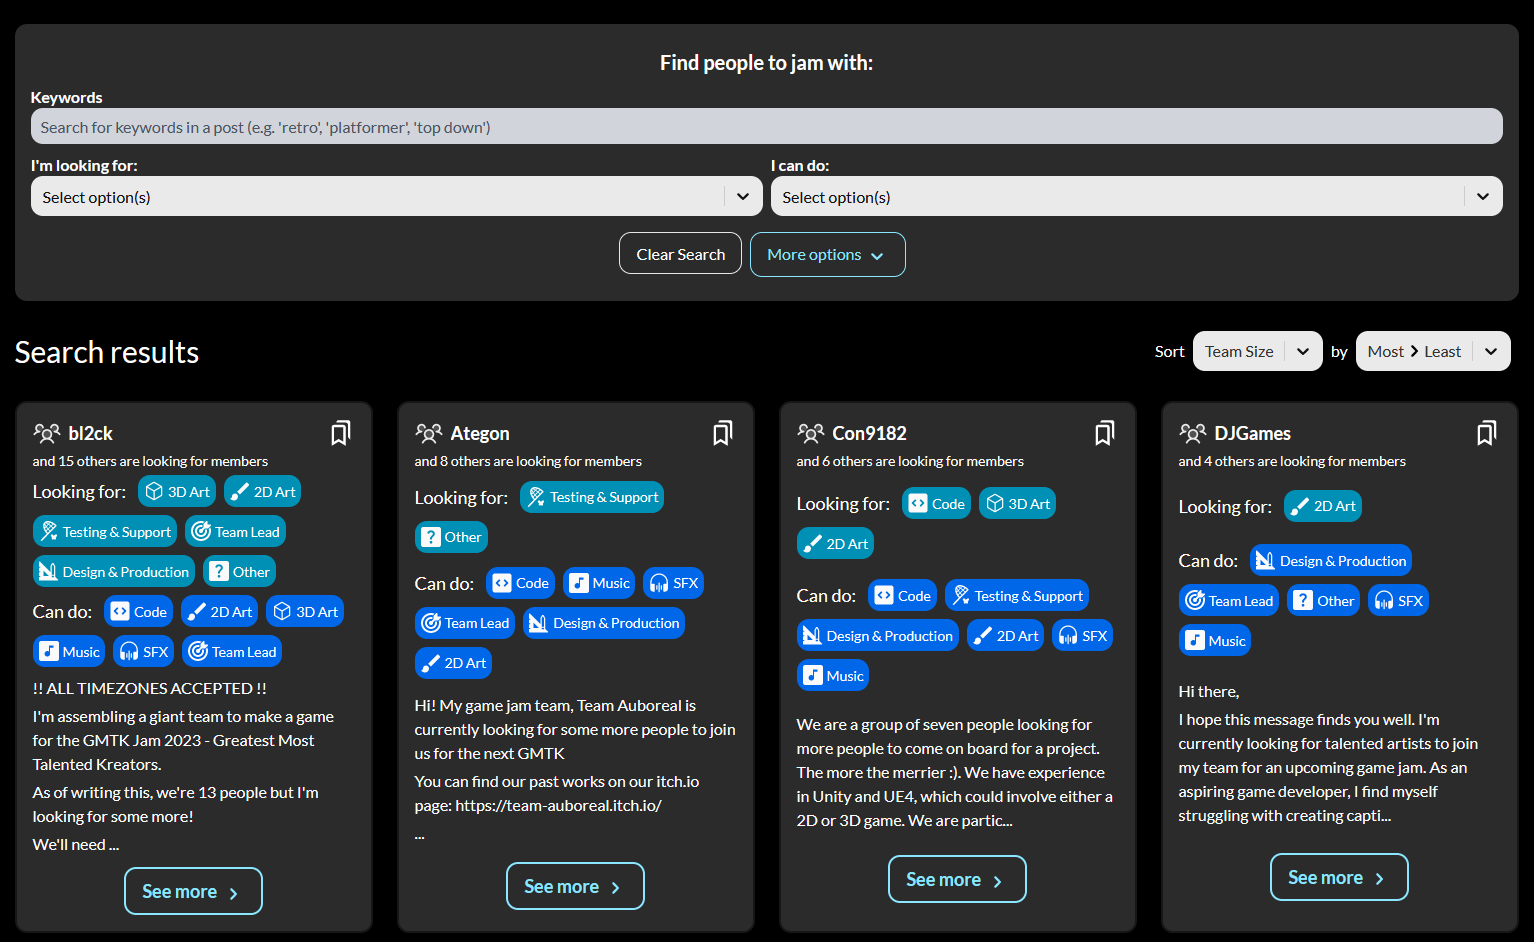Open the "I can do" options dropdown
The height and width of the screenshot is (942, 1534).
[1136, 197]
